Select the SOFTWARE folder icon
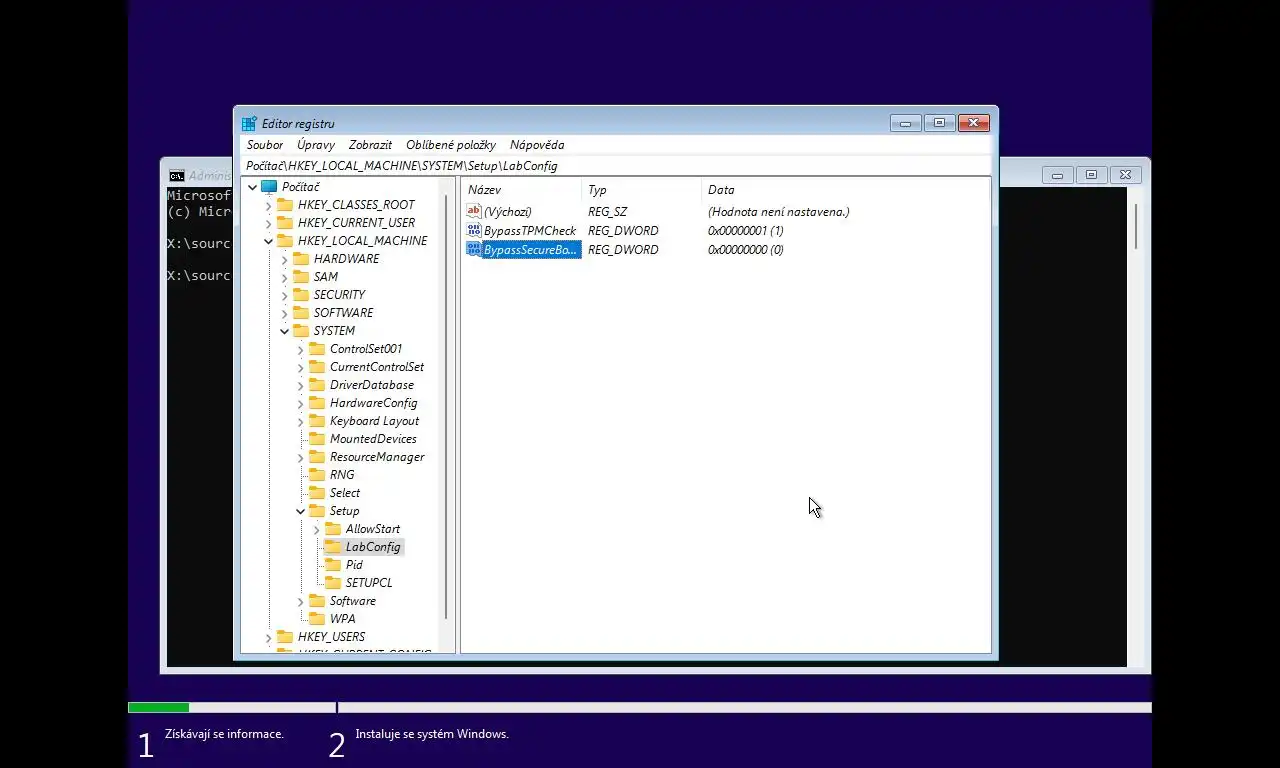 (x=301, y=313)
